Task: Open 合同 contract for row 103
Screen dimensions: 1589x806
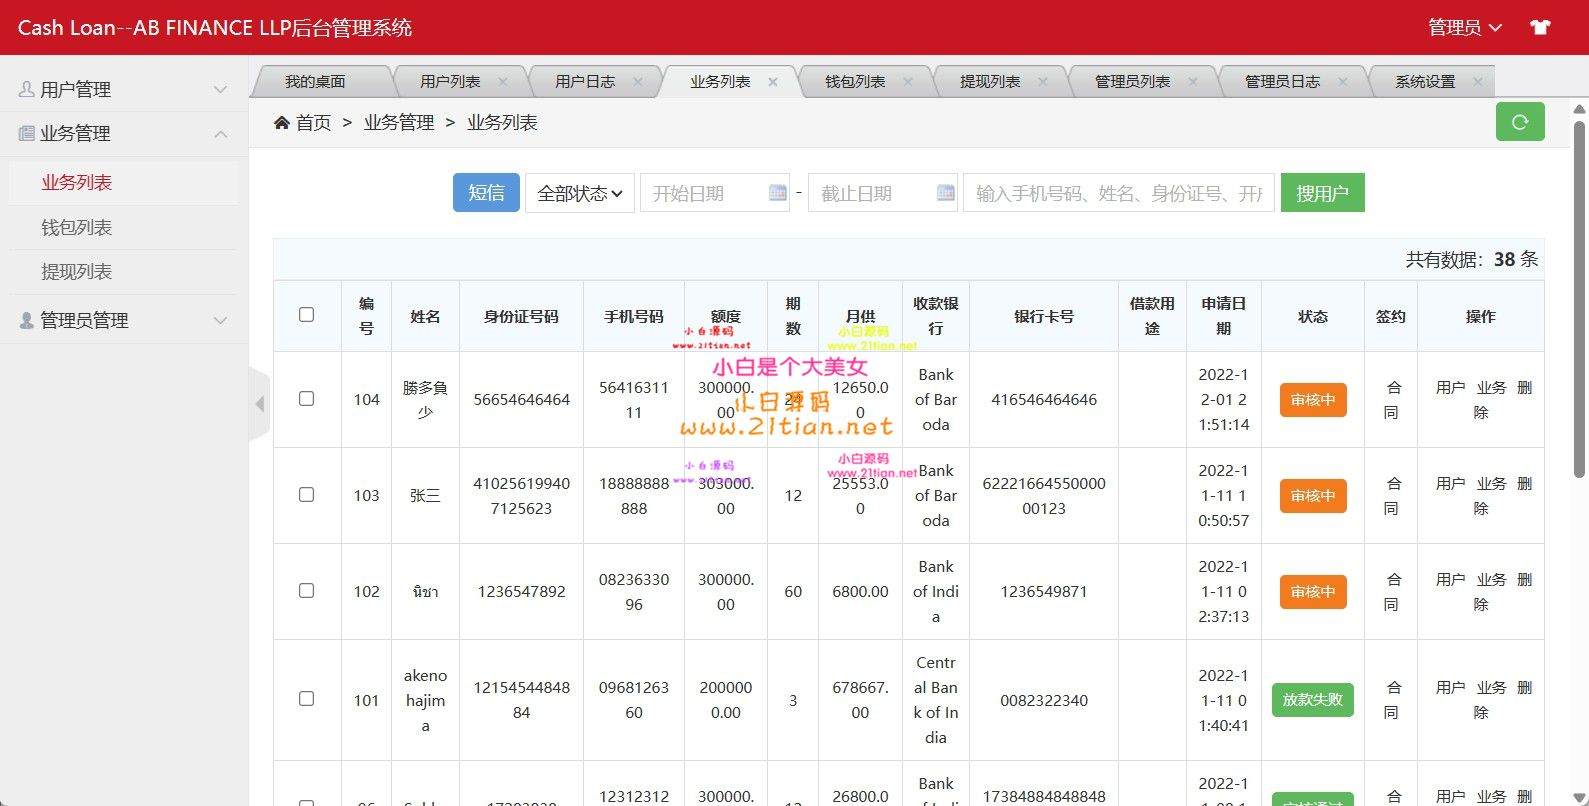Action: [x=1393, y=495]
